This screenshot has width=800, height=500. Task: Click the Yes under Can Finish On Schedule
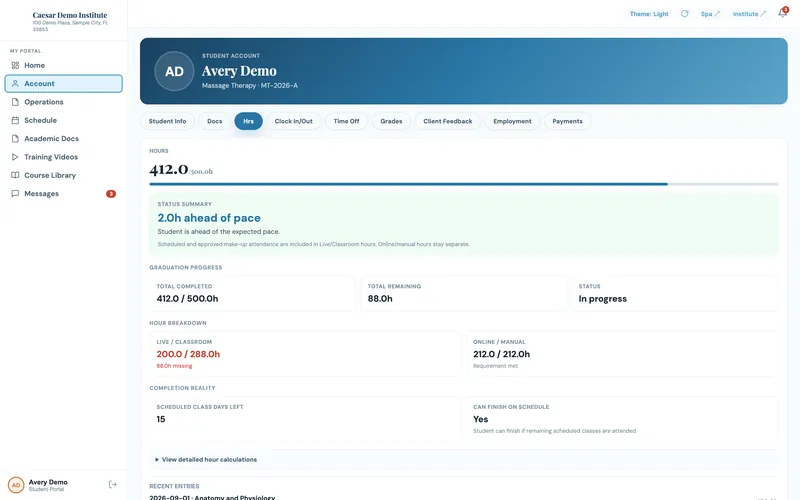coord(481,419)
